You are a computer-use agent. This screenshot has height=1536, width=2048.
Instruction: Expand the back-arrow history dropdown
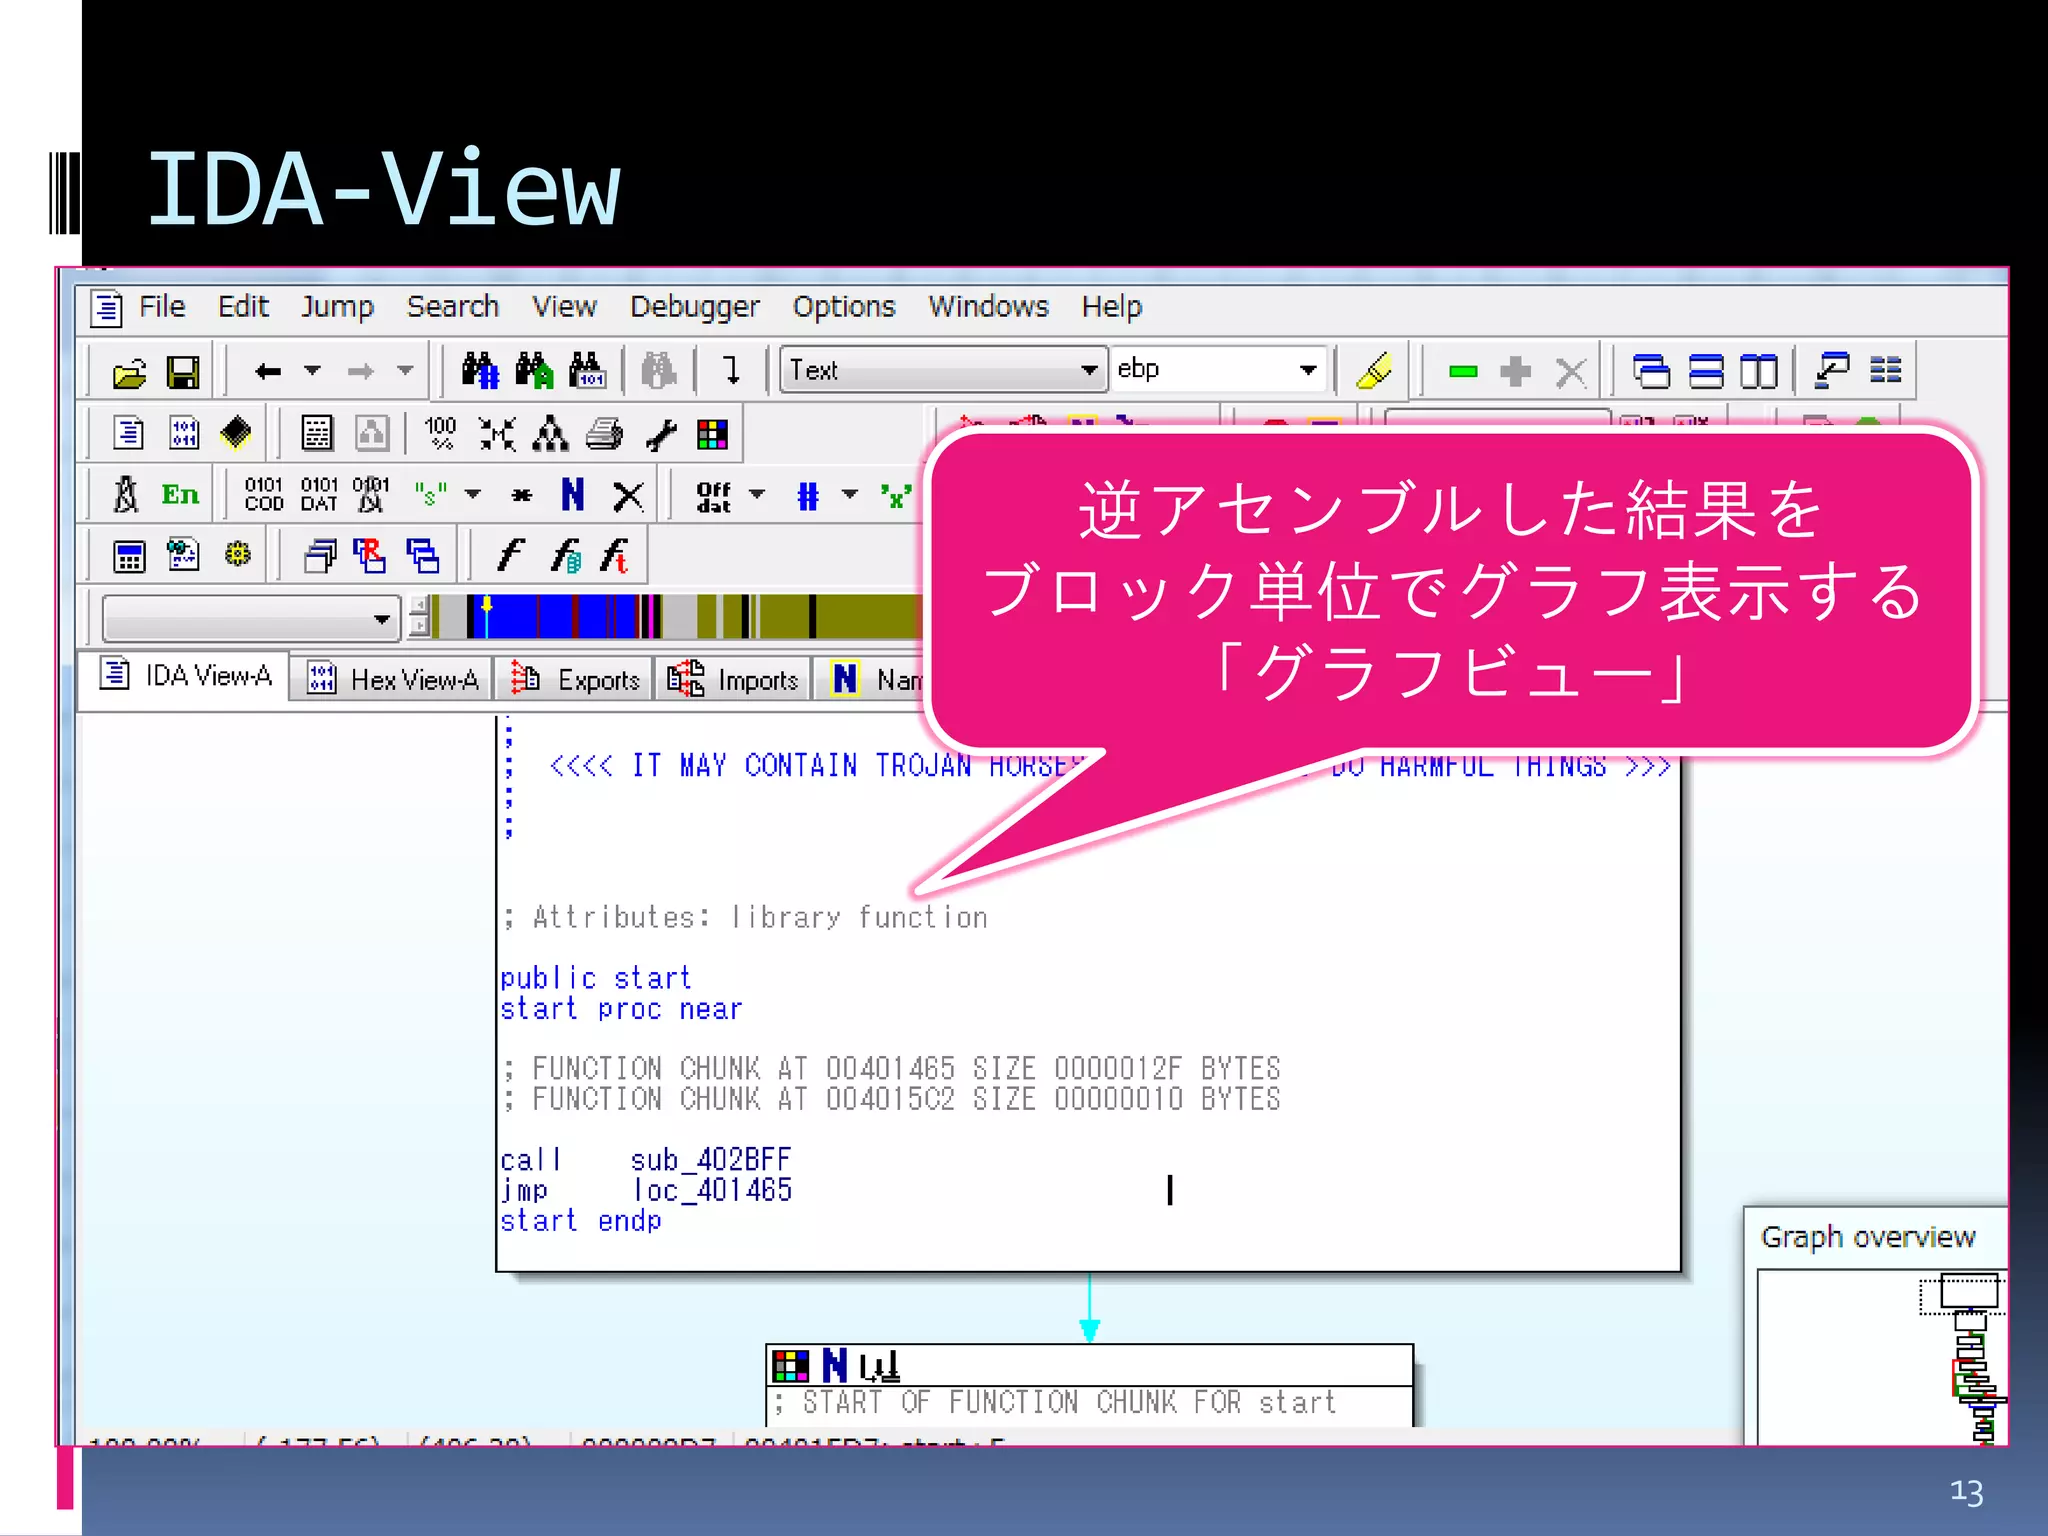click(x=312, y=371)
